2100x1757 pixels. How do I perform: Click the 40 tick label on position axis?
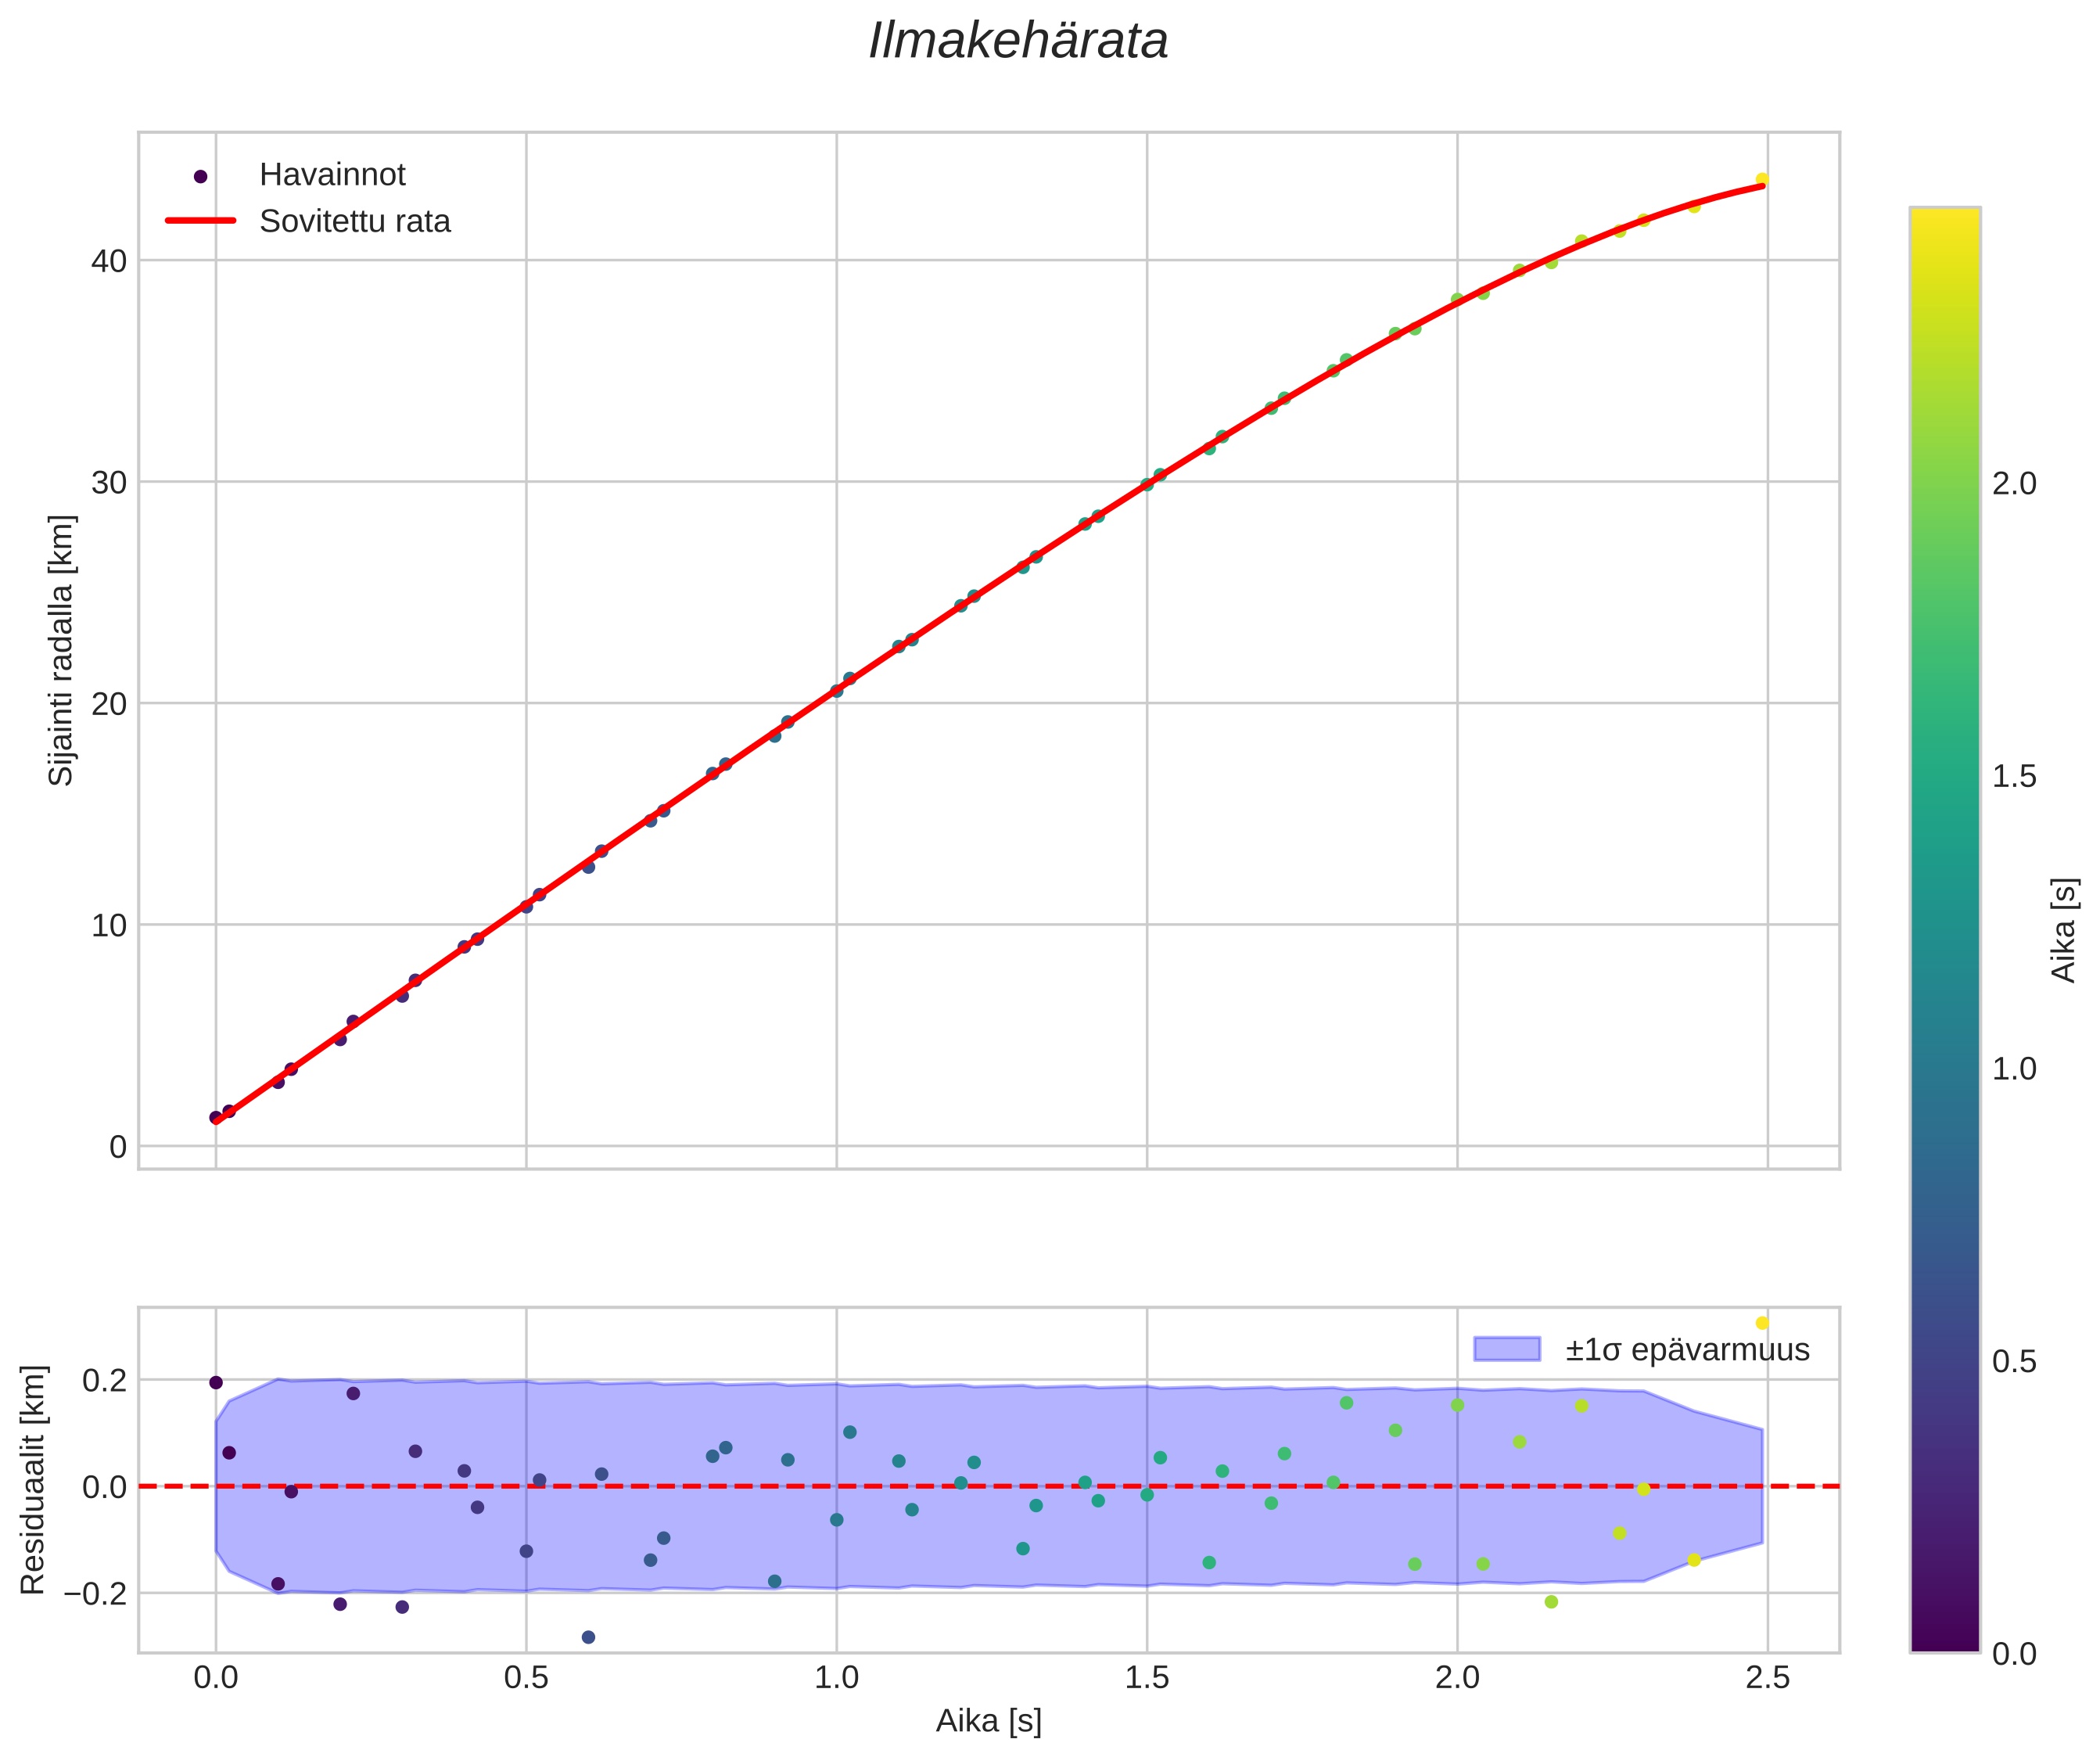point(109,261)
